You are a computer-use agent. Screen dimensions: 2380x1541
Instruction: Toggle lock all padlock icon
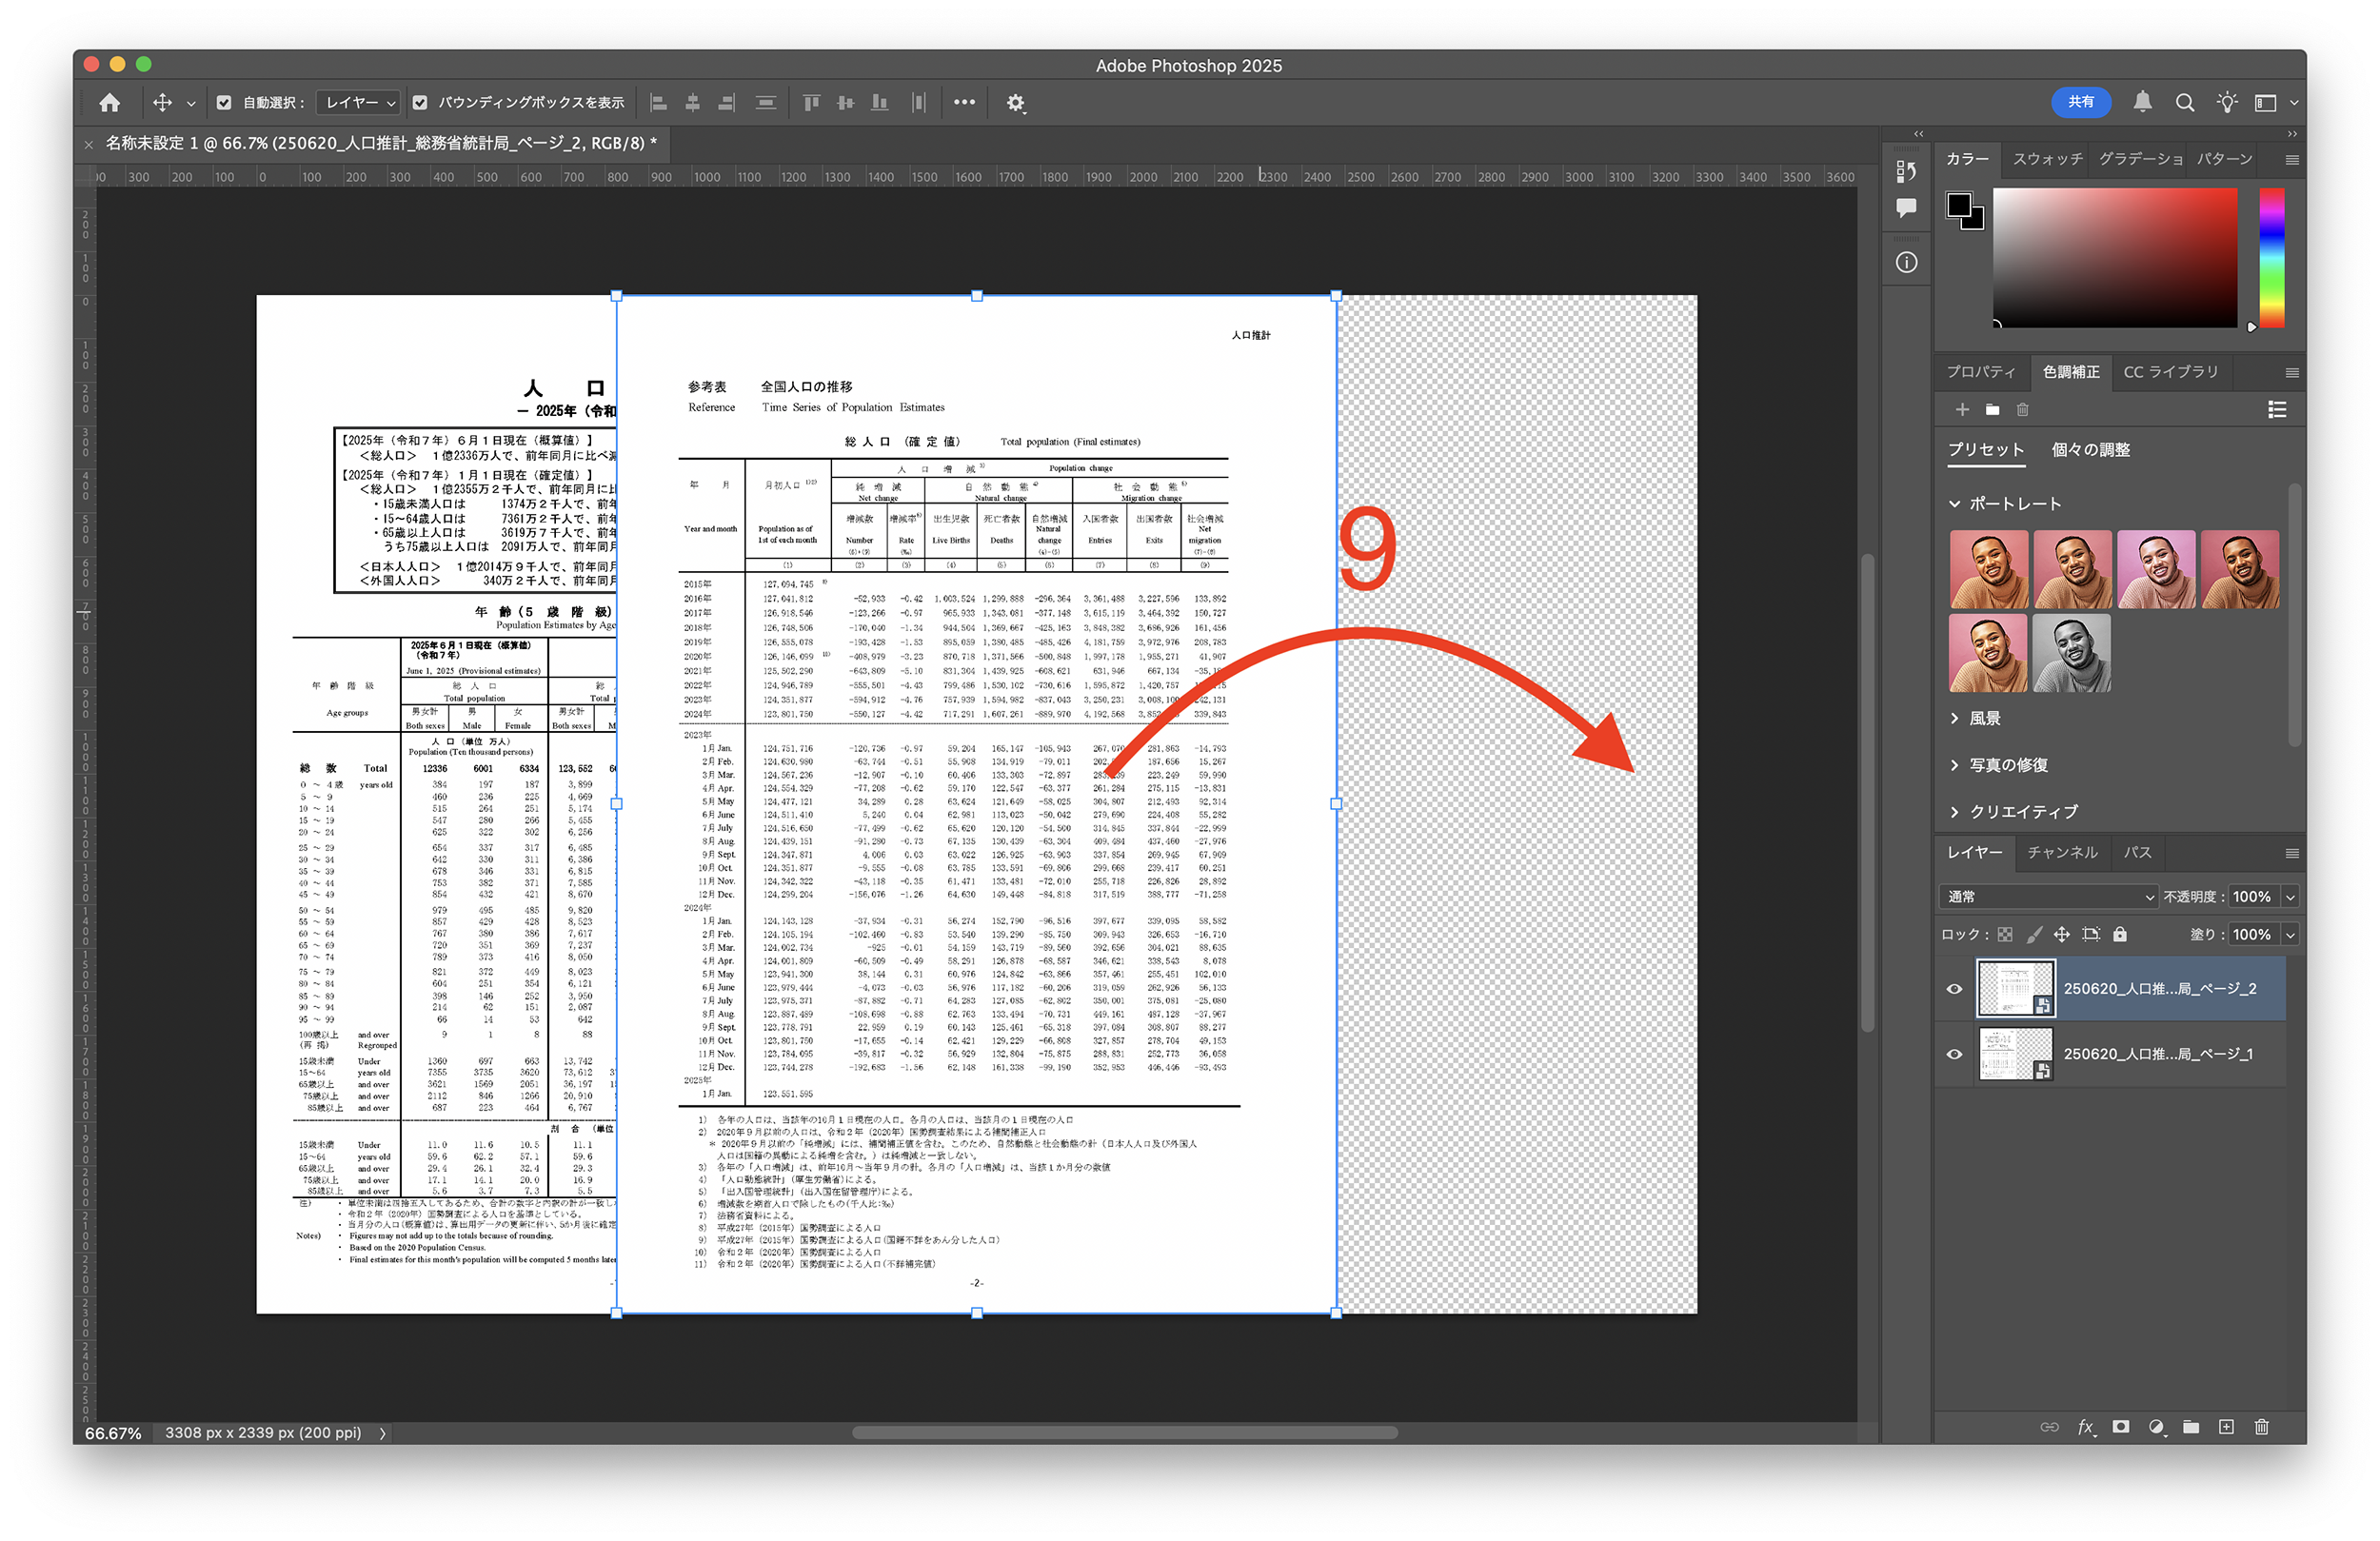pos(2120,935)
